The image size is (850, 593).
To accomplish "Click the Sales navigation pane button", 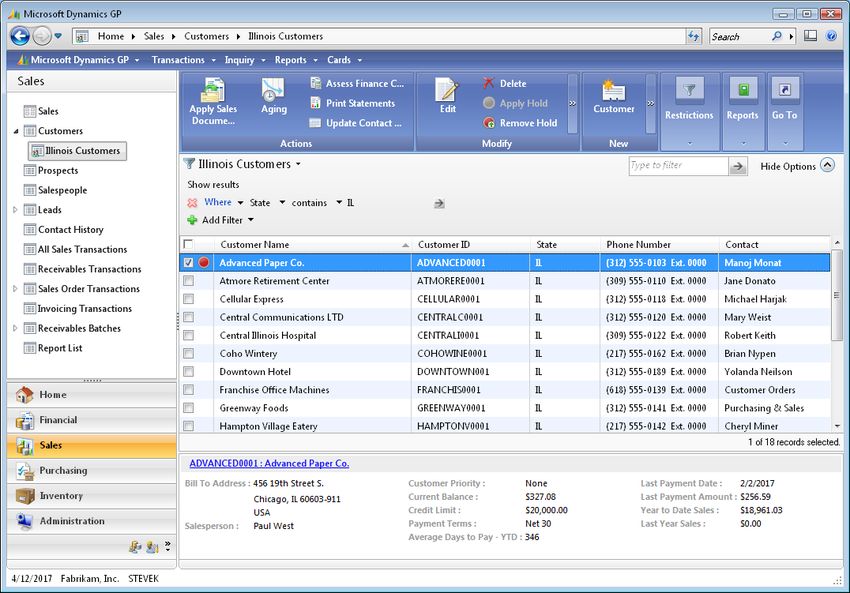I will tap(92, 445).
